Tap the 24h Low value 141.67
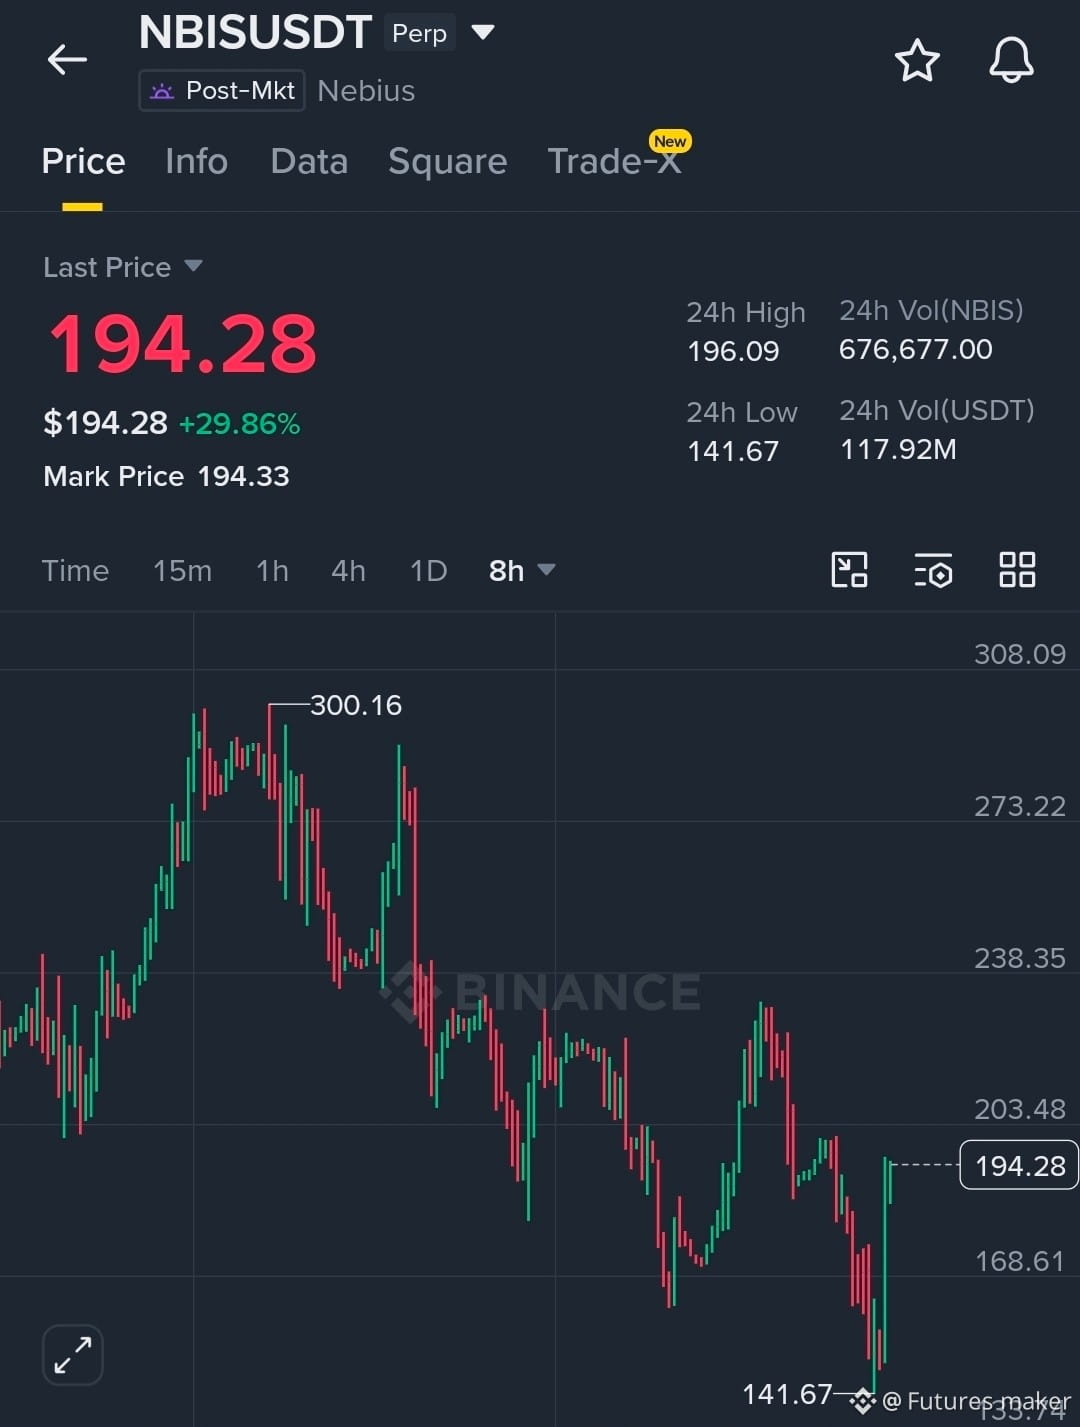The image size is (1080, 1427). [732, 451]
